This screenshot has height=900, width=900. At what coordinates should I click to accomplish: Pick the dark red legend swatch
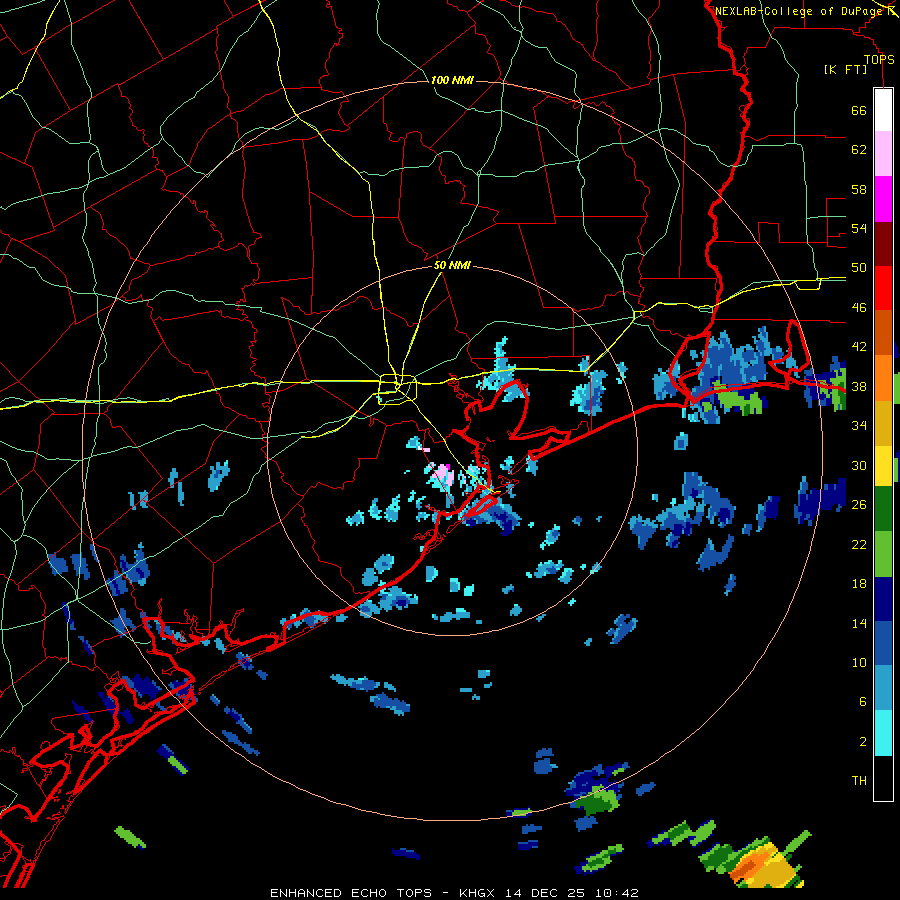point(883,244)
